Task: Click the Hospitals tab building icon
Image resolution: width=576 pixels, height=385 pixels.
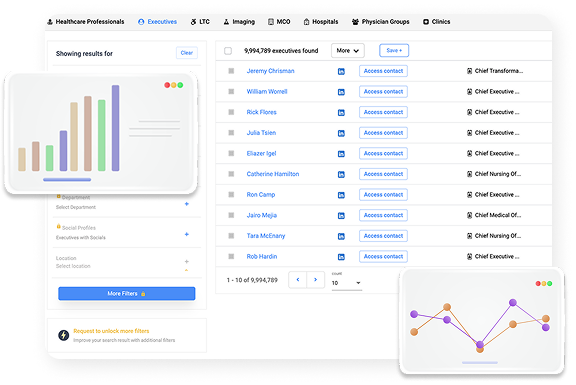Action: [306, 22]
